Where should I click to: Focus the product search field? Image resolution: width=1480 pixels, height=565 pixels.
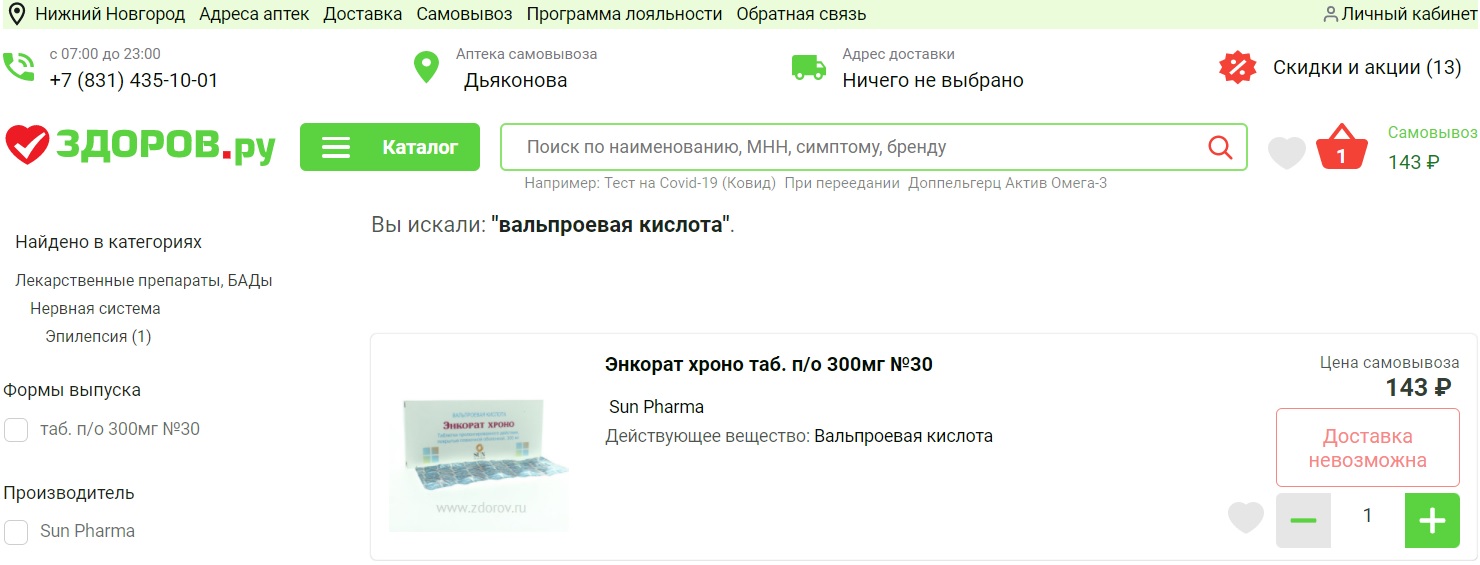pos(850,148)
